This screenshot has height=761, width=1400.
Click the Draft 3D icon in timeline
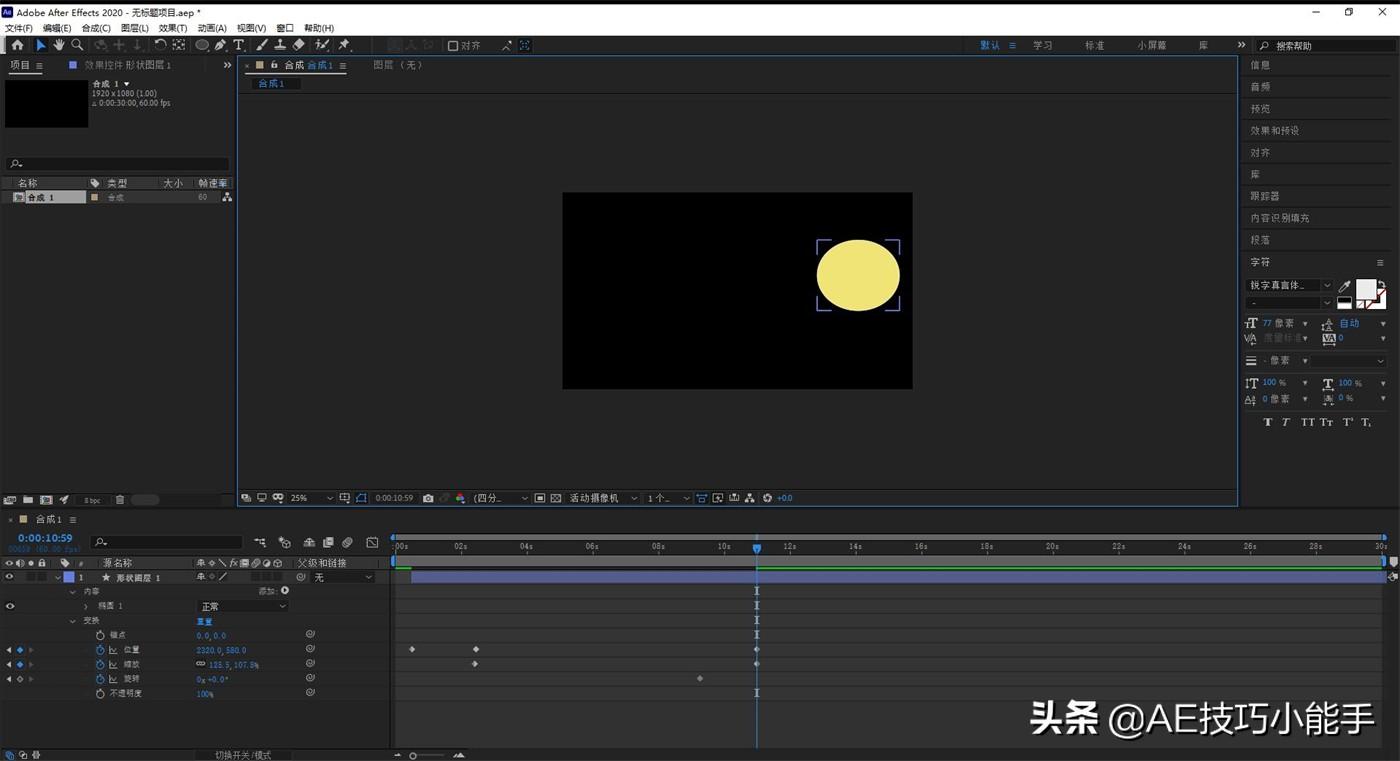click(285, 542)
